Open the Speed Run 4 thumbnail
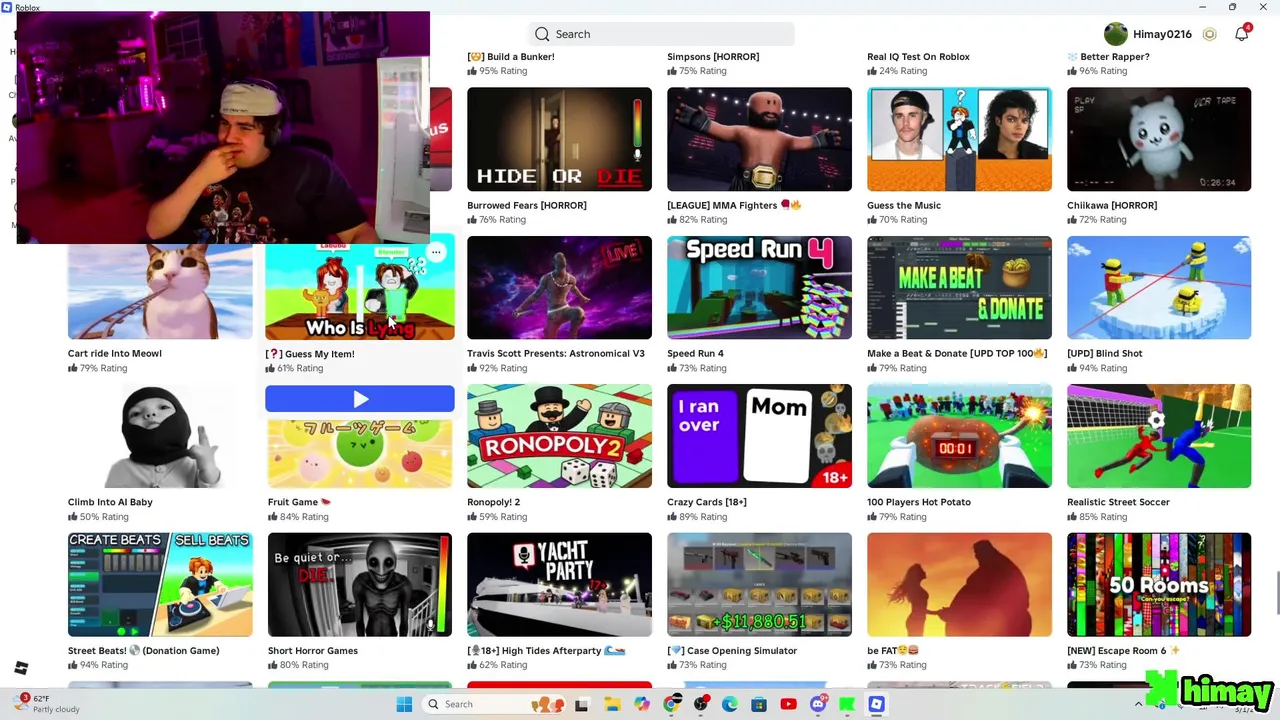The height and width of the screenshot is (720, 1280). pos(759,288)
